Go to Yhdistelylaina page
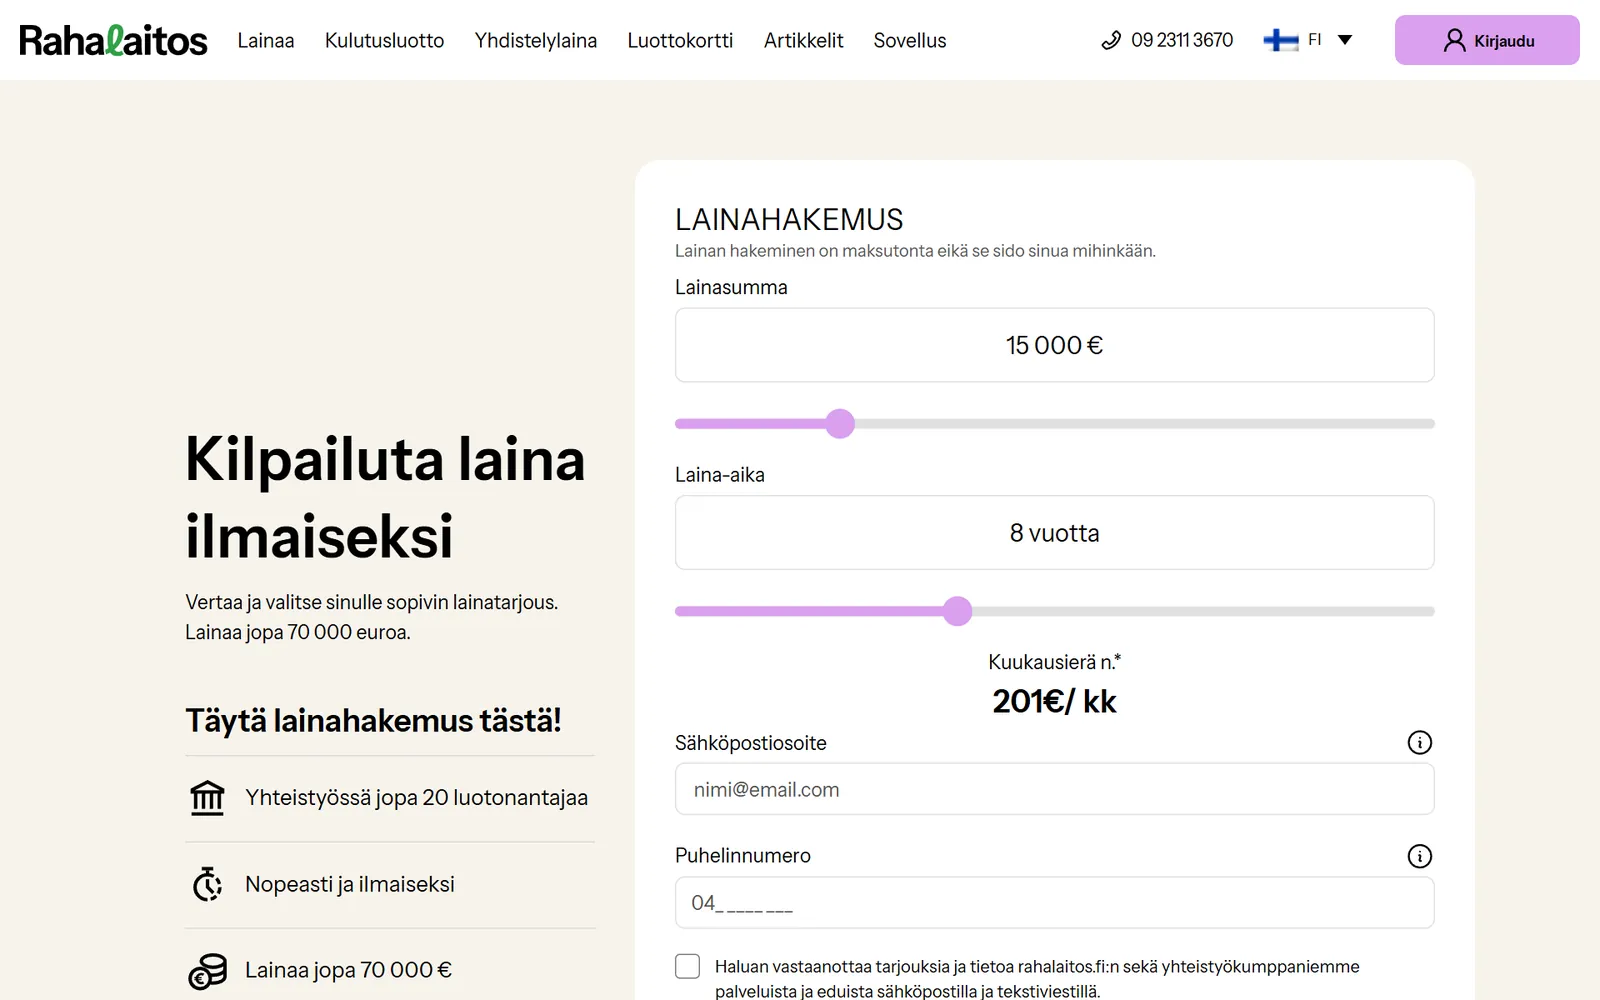This screenshot has width=1600, height=1000. [536, 40]
